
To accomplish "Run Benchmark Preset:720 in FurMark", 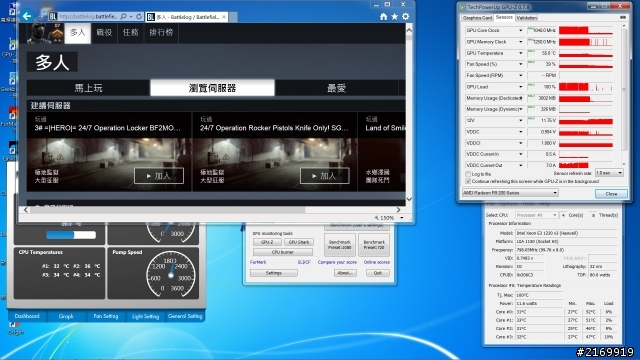I will coord(374,244).
